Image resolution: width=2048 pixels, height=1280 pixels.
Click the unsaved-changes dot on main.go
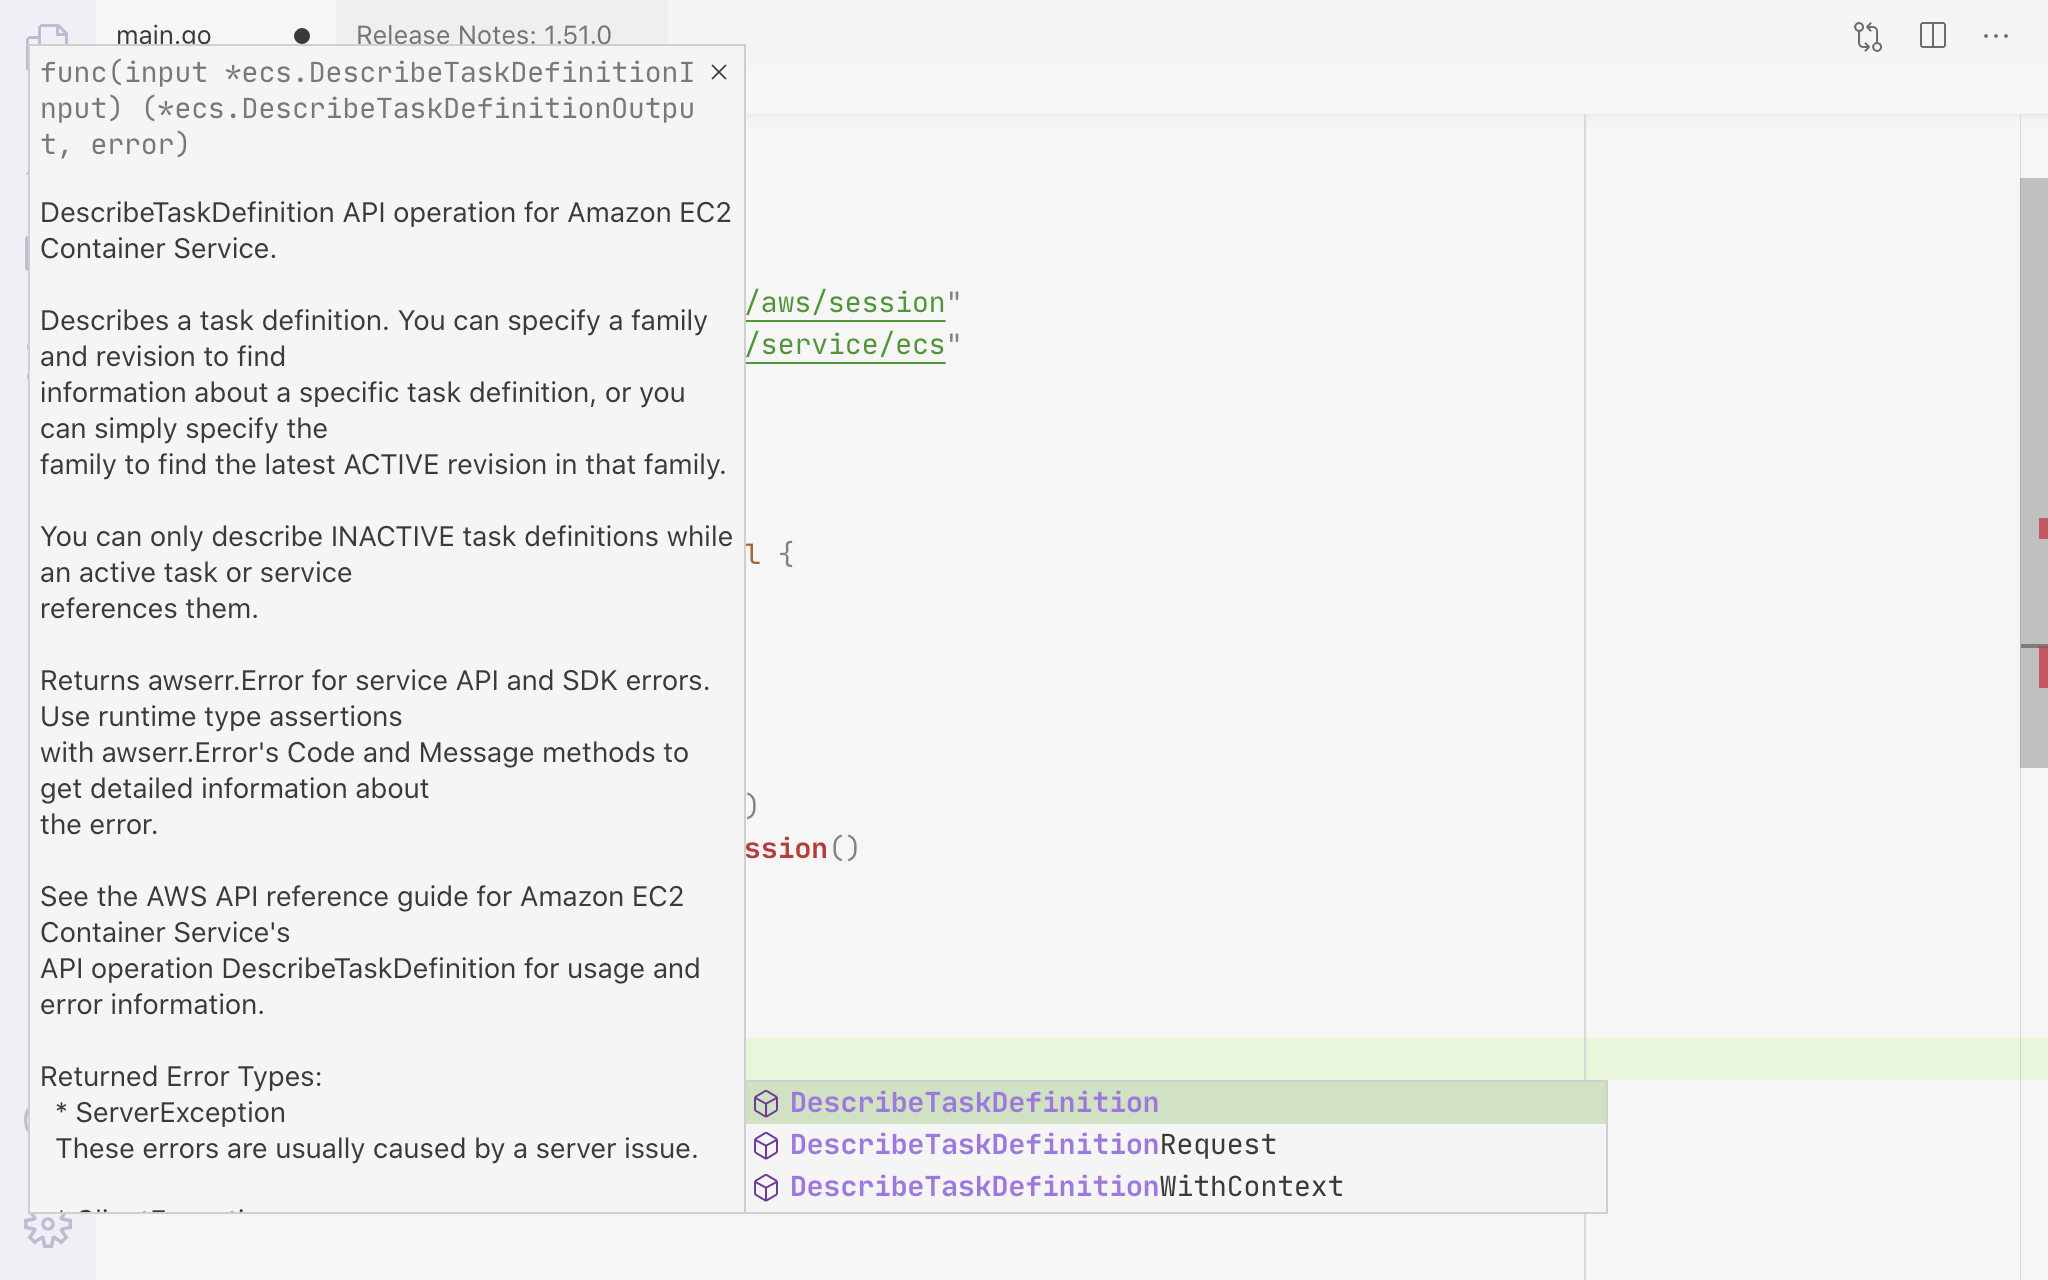click(x=303, y=36)
